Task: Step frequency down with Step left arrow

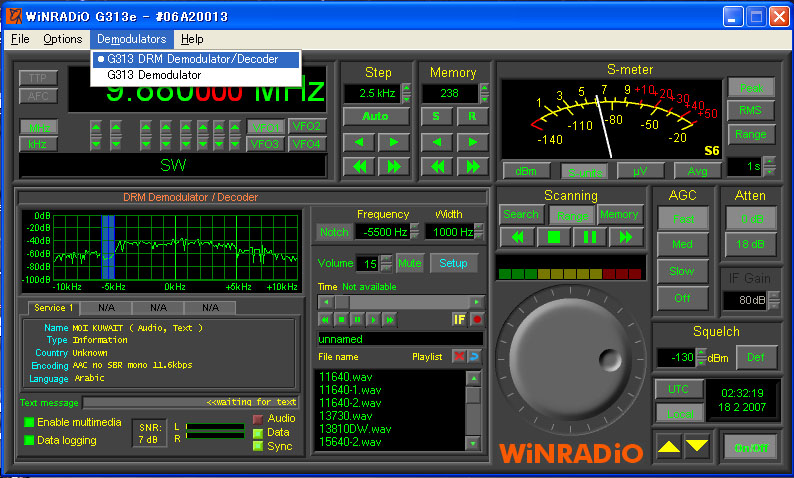Action: coord(359,142)
